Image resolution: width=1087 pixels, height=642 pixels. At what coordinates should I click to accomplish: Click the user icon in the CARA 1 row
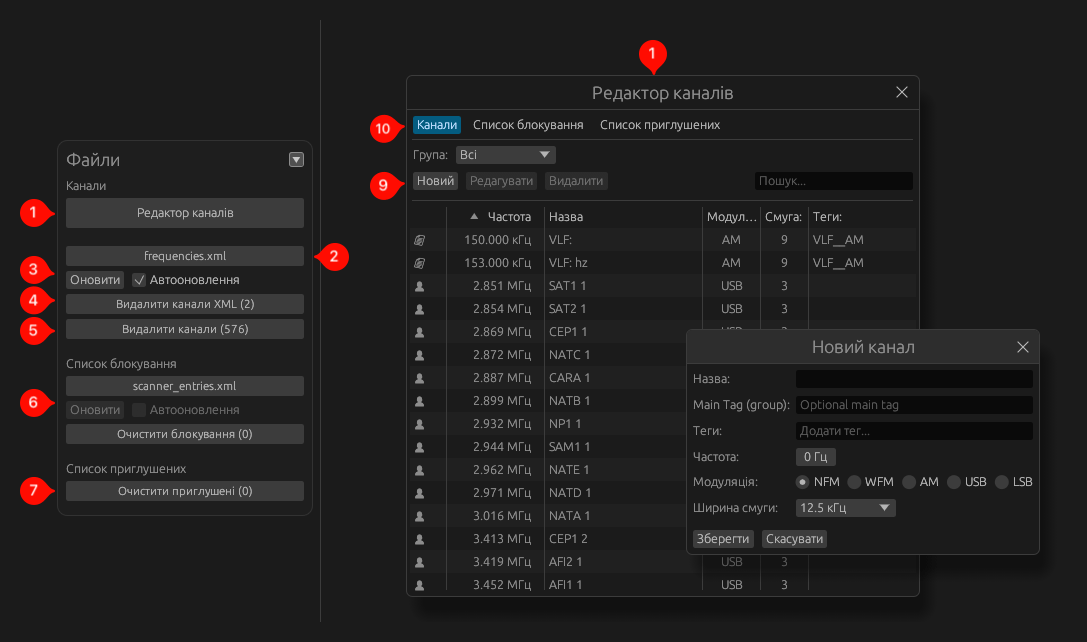pyautogui.click(x=419, y=378)
